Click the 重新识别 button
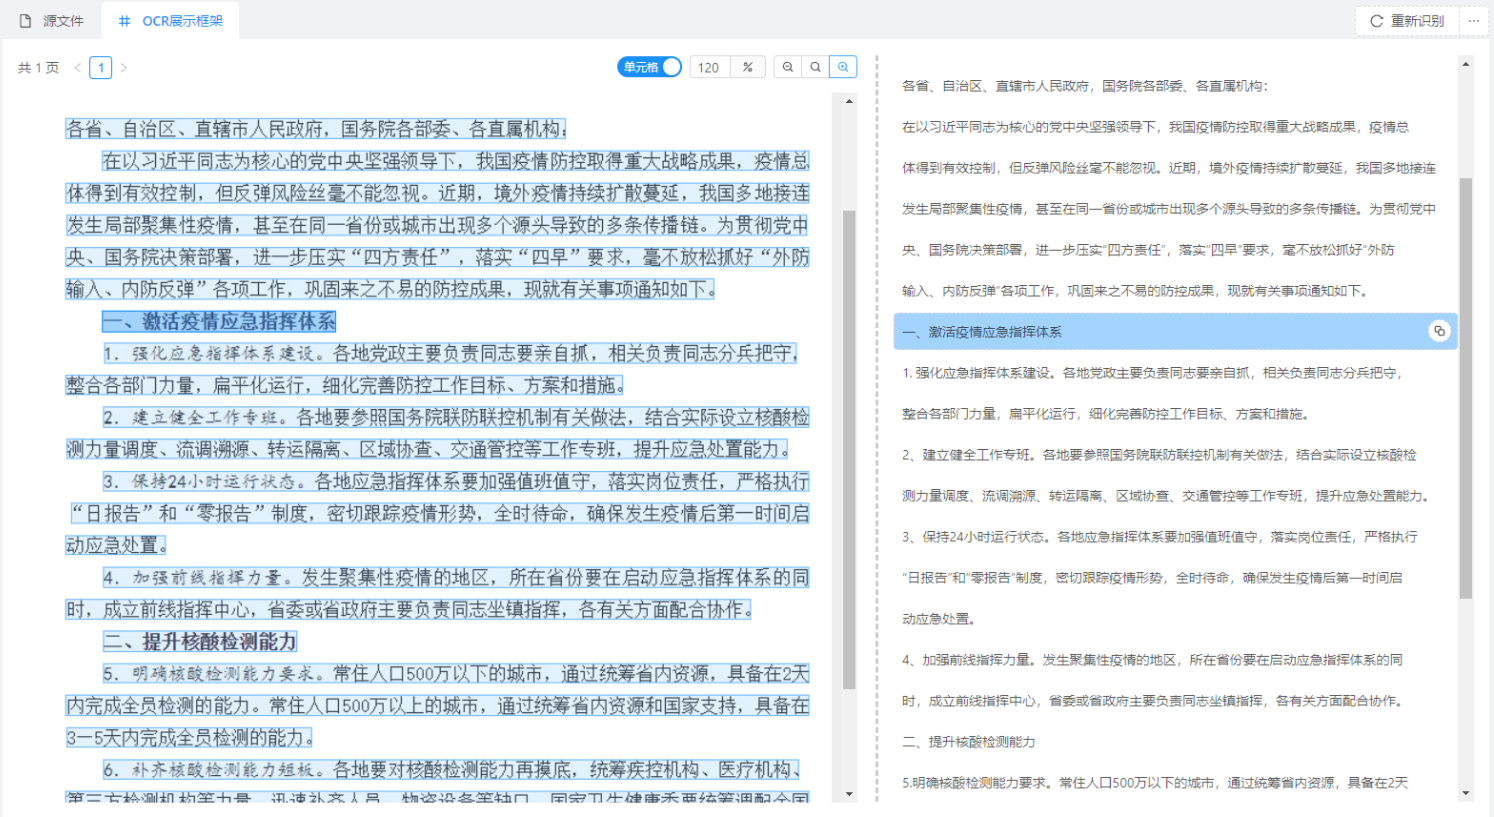This screenshot has height=817, width=1494. 1406,20
